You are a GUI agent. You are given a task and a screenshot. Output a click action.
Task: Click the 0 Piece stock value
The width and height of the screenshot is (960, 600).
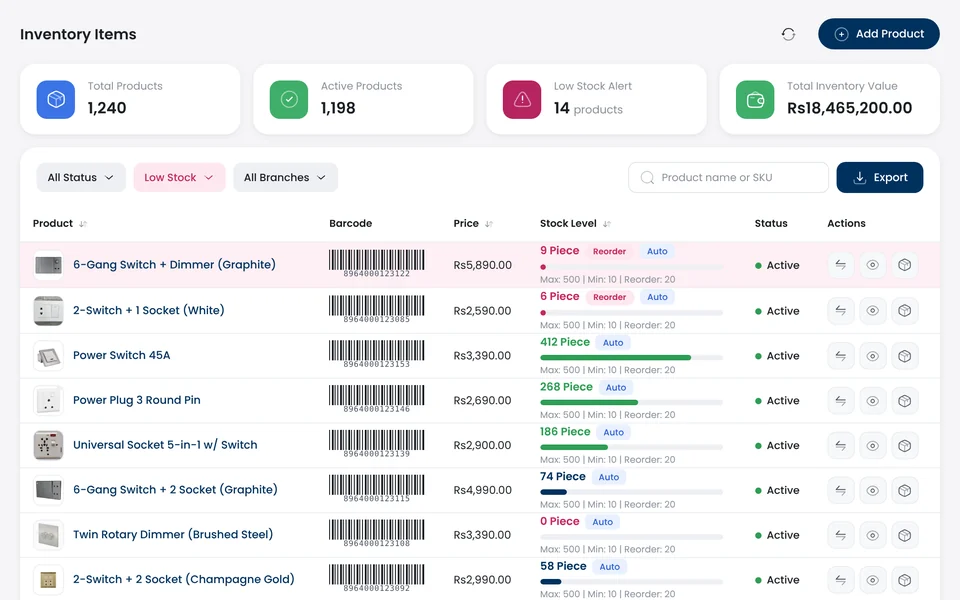pos(560,521)
